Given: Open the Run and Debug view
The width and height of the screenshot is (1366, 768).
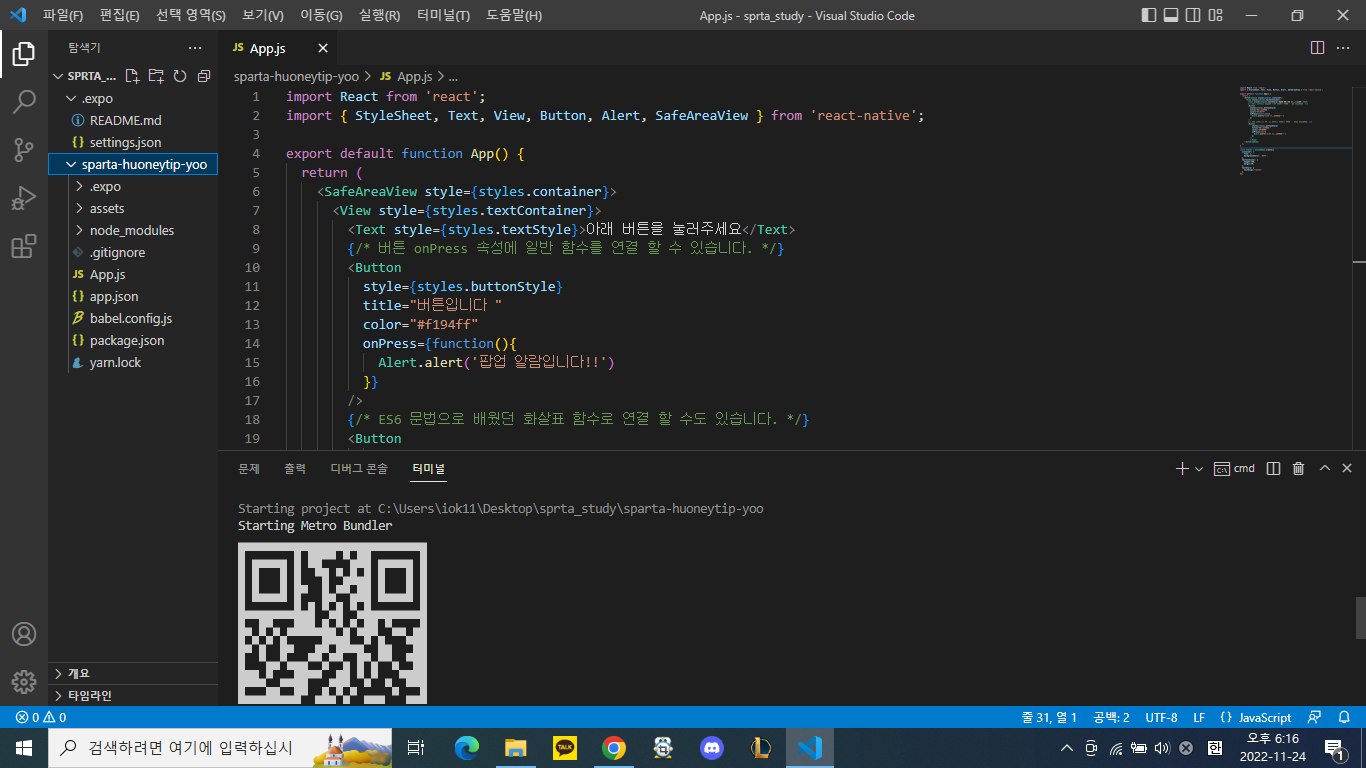Looking at the screenshot, I should pos(24,198).
